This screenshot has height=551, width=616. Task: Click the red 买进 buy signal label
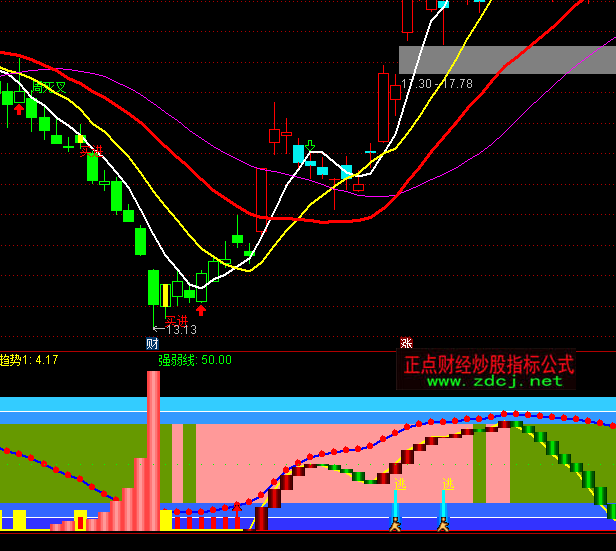click(176, 321)
